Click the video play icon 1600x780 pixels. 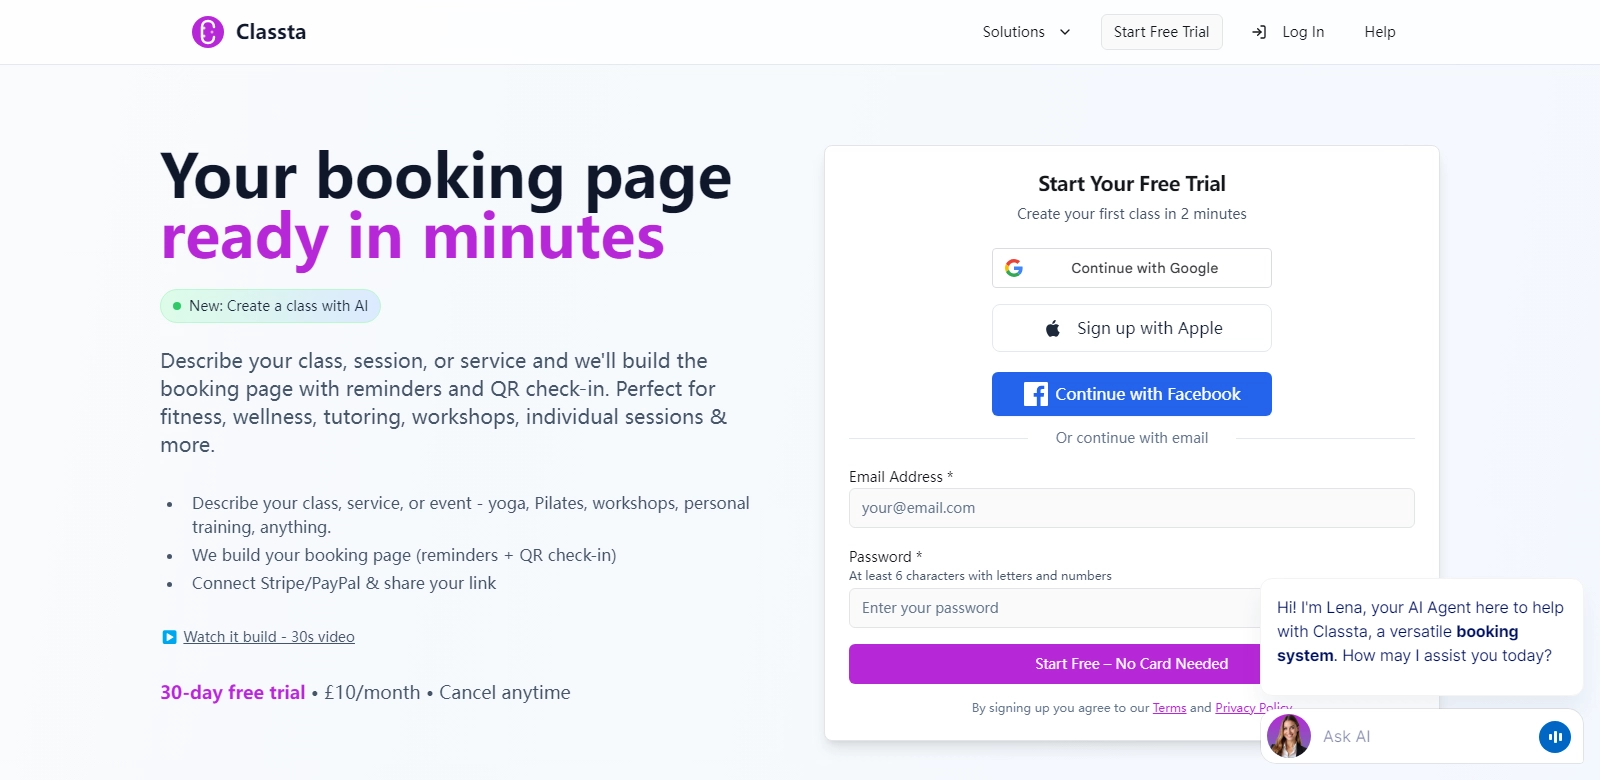(169, 637)
